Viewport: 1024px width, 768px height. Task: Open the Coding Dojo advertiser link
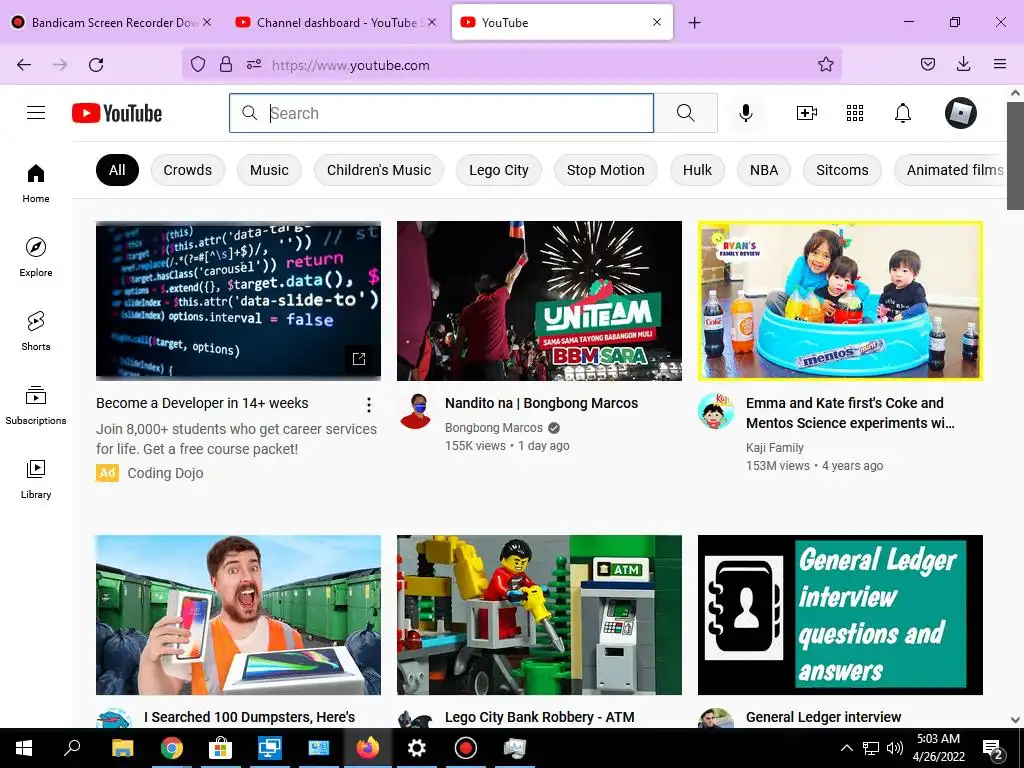[x=165, y=473]
